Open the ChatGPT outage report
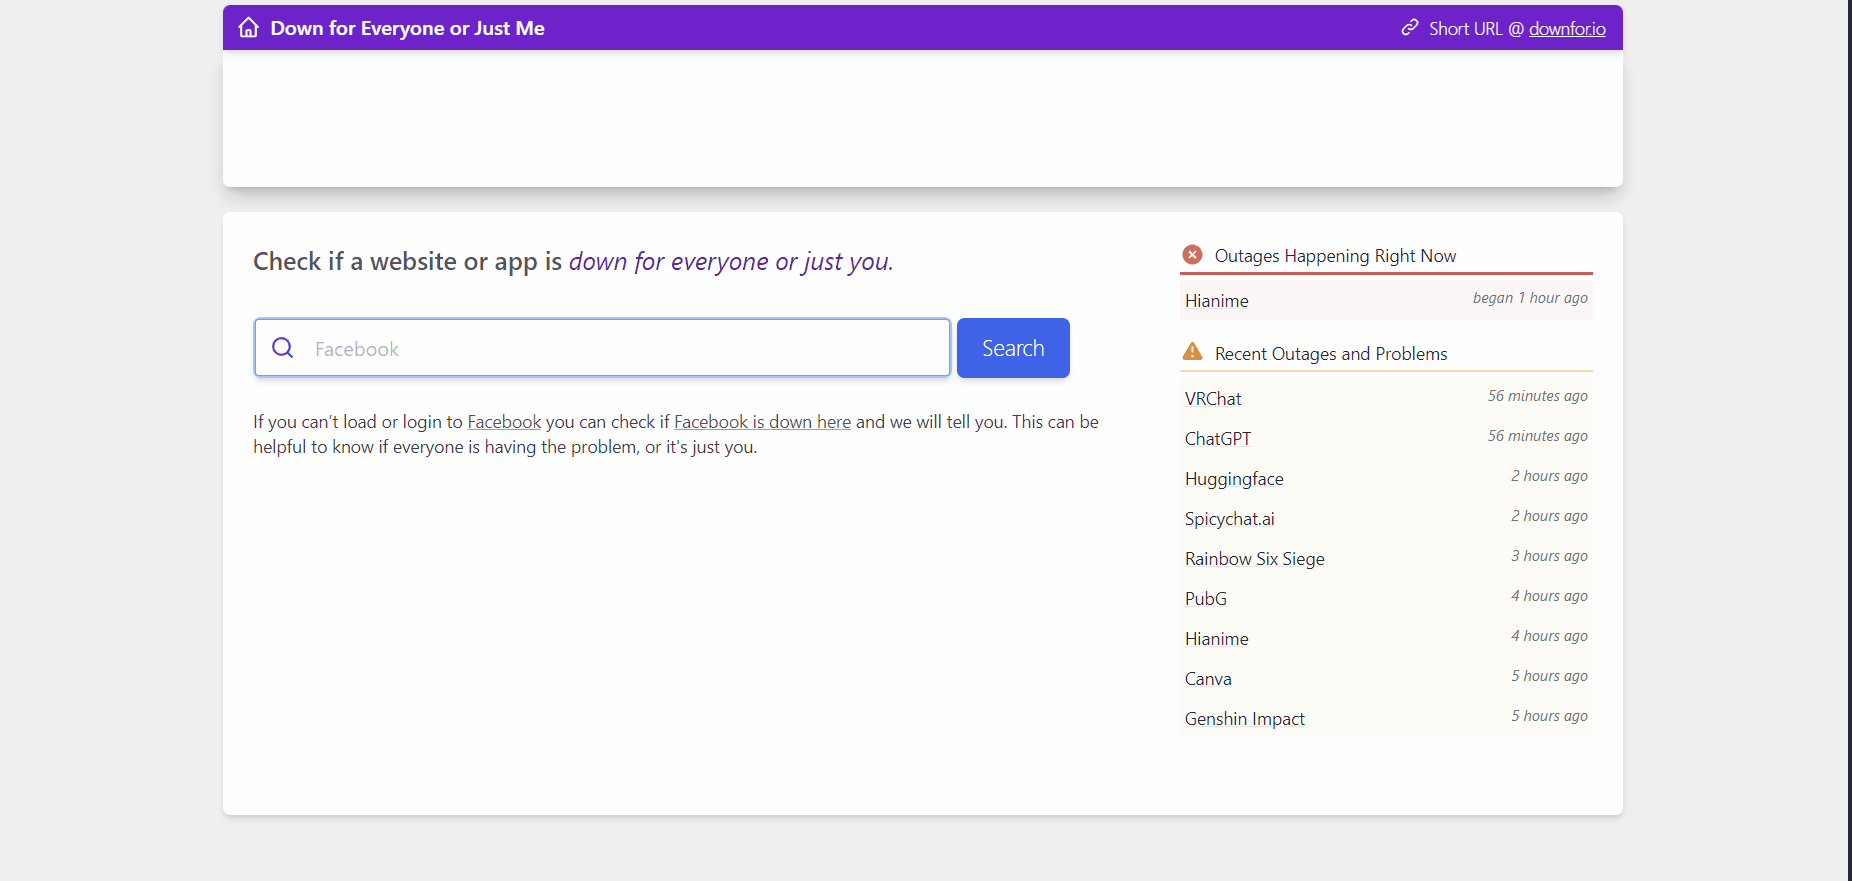1852x881 pixels. point(1218,439)
